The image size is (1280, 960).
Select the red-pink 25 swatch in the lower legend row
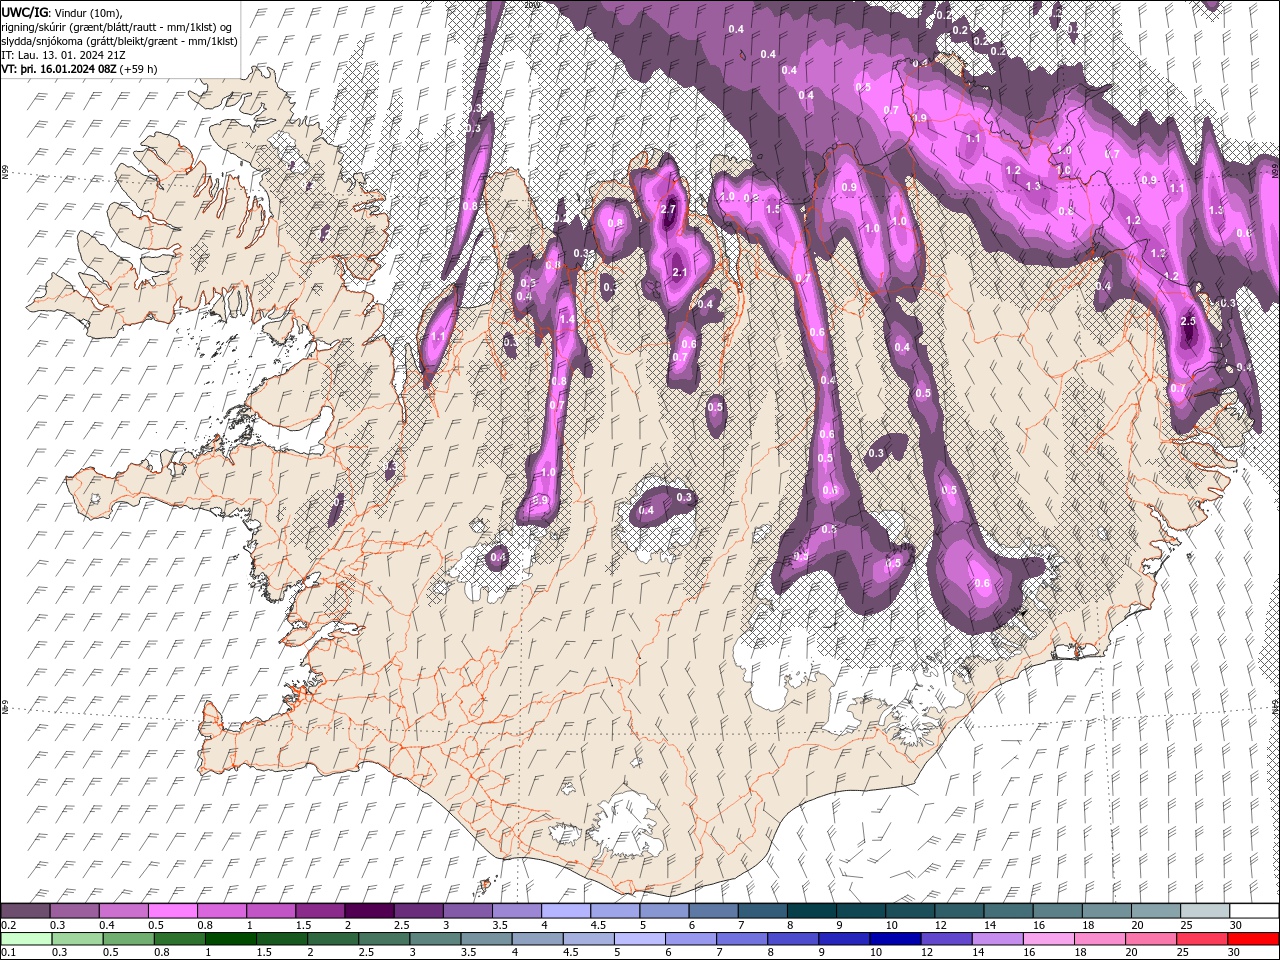[1200, 939]
